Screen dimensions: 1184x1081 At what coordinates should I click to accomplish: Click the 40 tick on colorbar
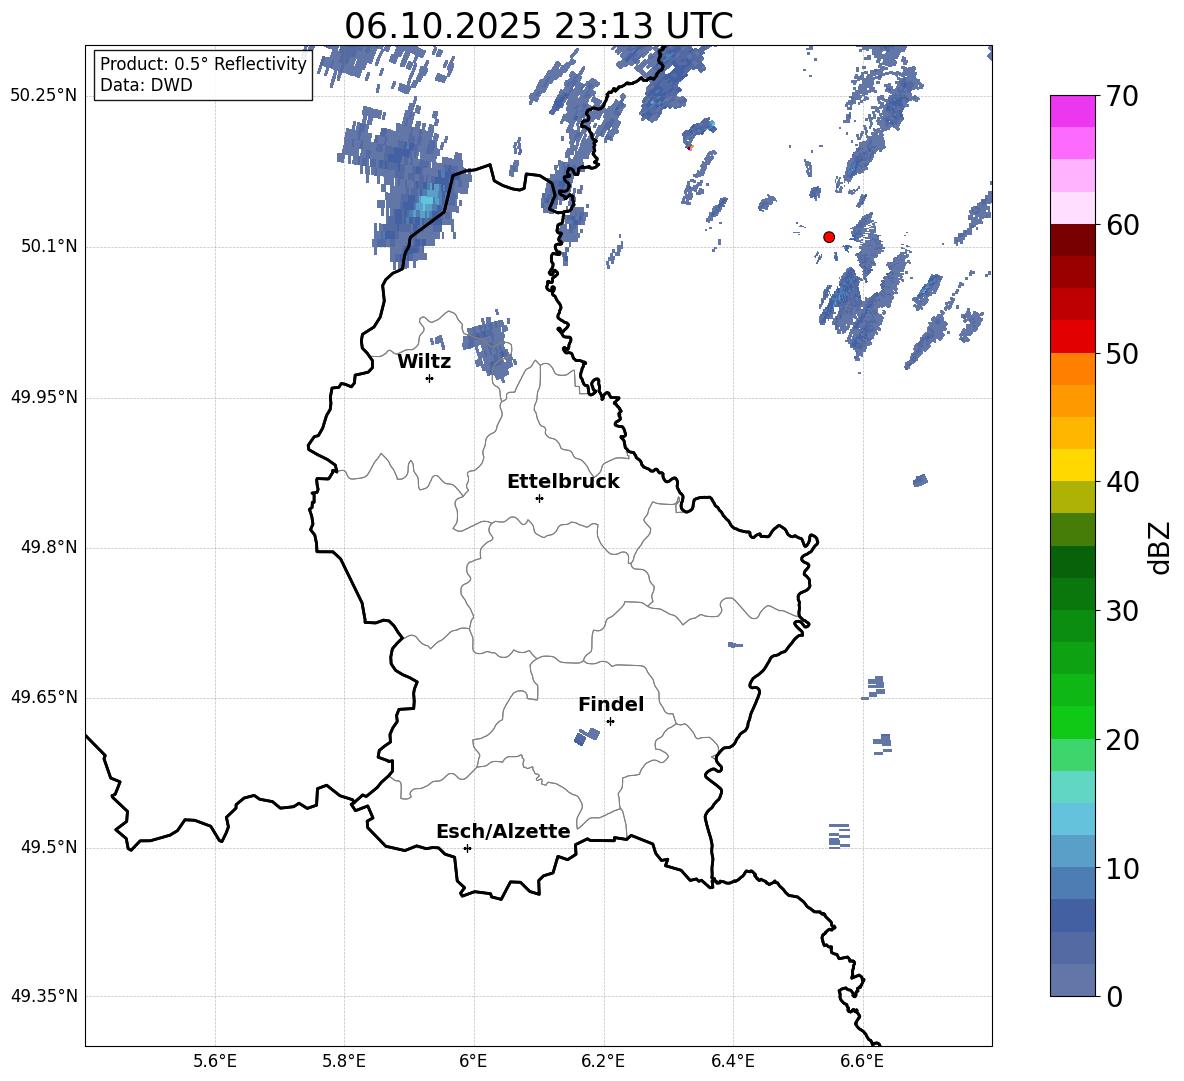click(1122, 482)
